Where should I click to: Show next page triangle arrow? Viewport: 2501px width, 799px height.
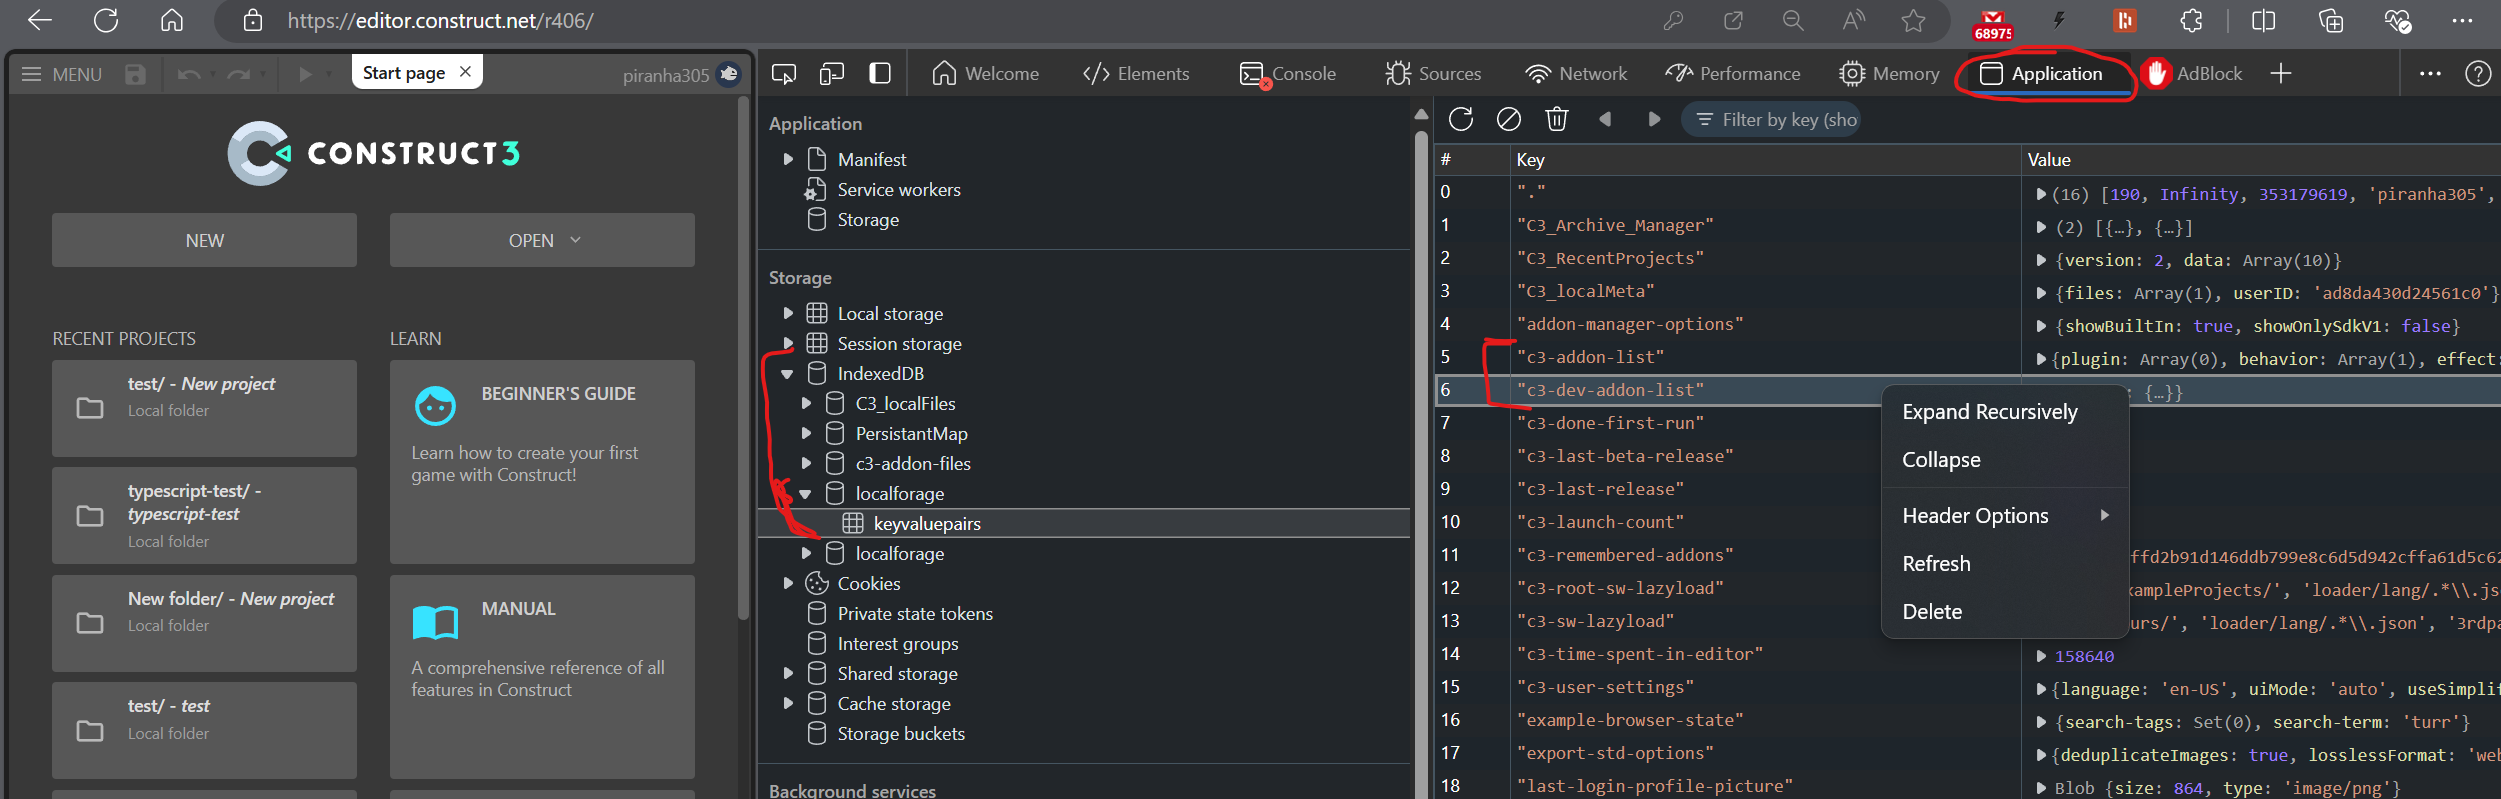point(1654,119)
